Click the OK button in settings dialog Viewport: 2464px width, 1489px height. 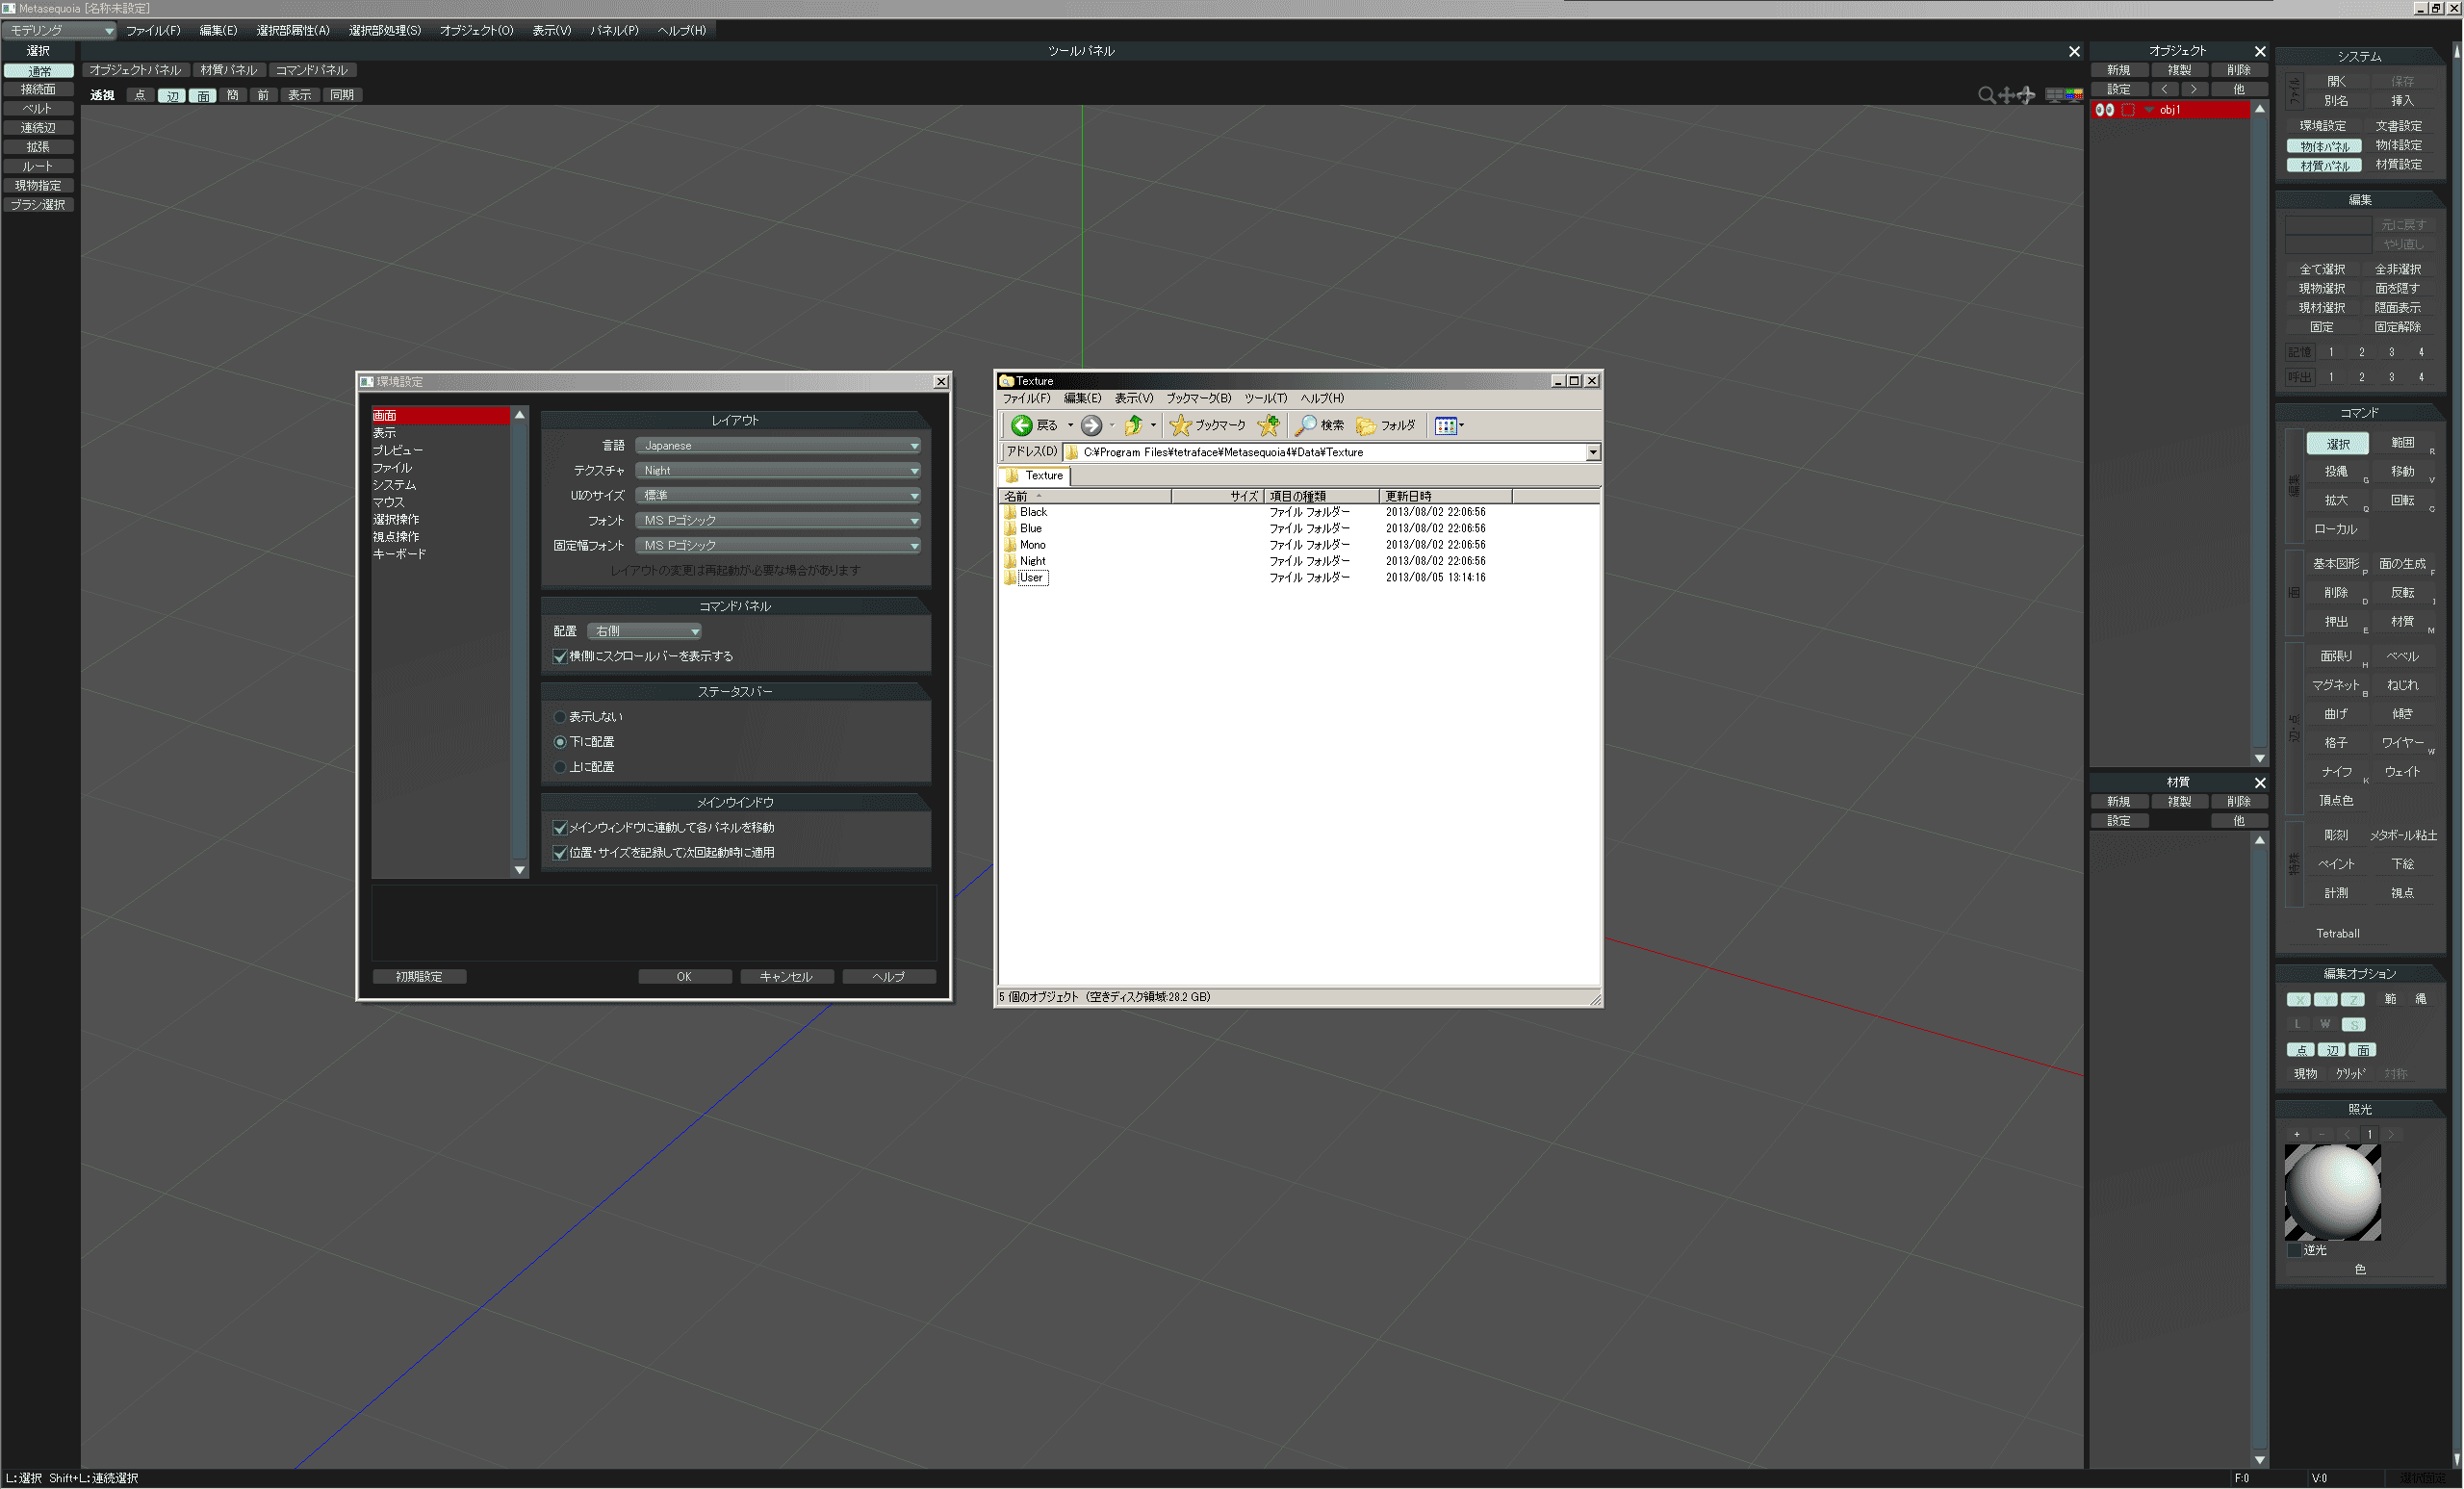click(x=684, y=977)
